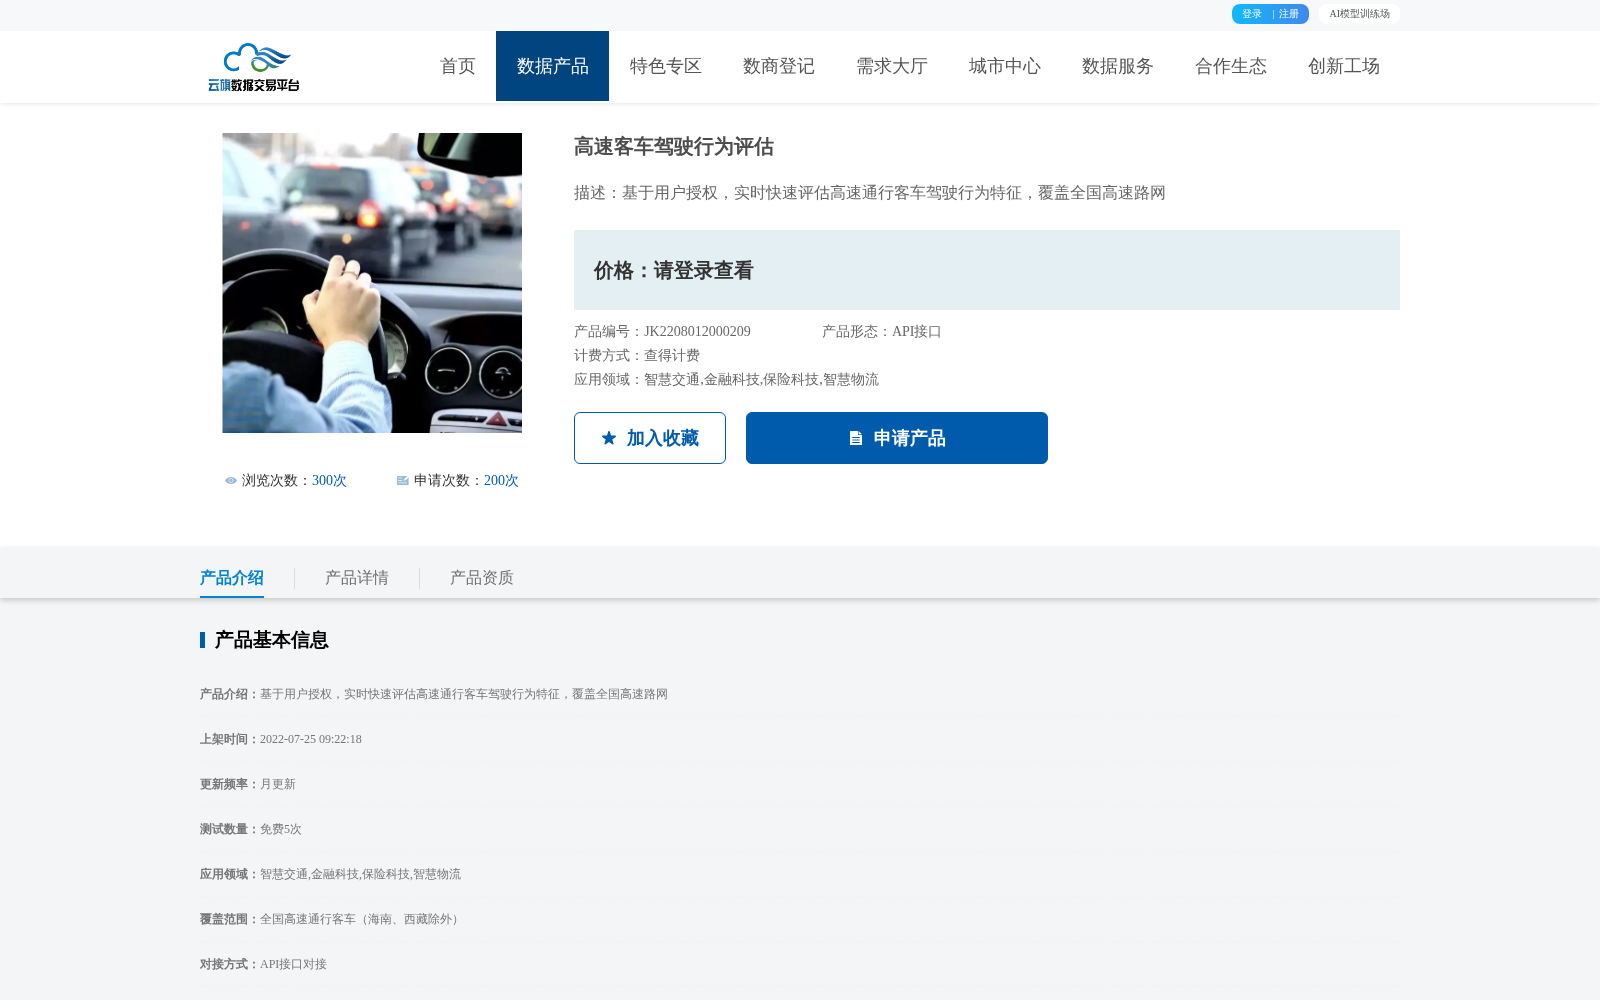The width and height of the screenshot is (1600, 1000).
Task: Click the eye icon beside 浏览次数
Action: click(x=231, y=481)
